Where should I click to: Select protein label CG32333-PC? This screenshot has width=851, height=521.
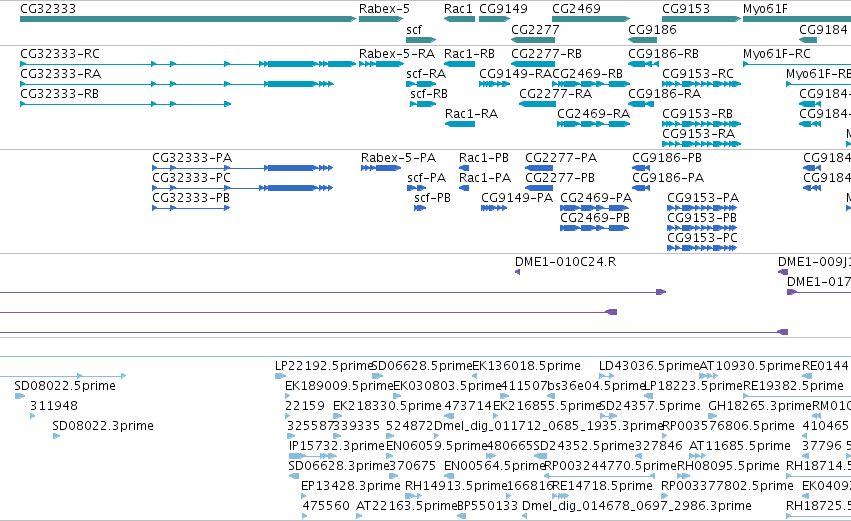(191, 178)
